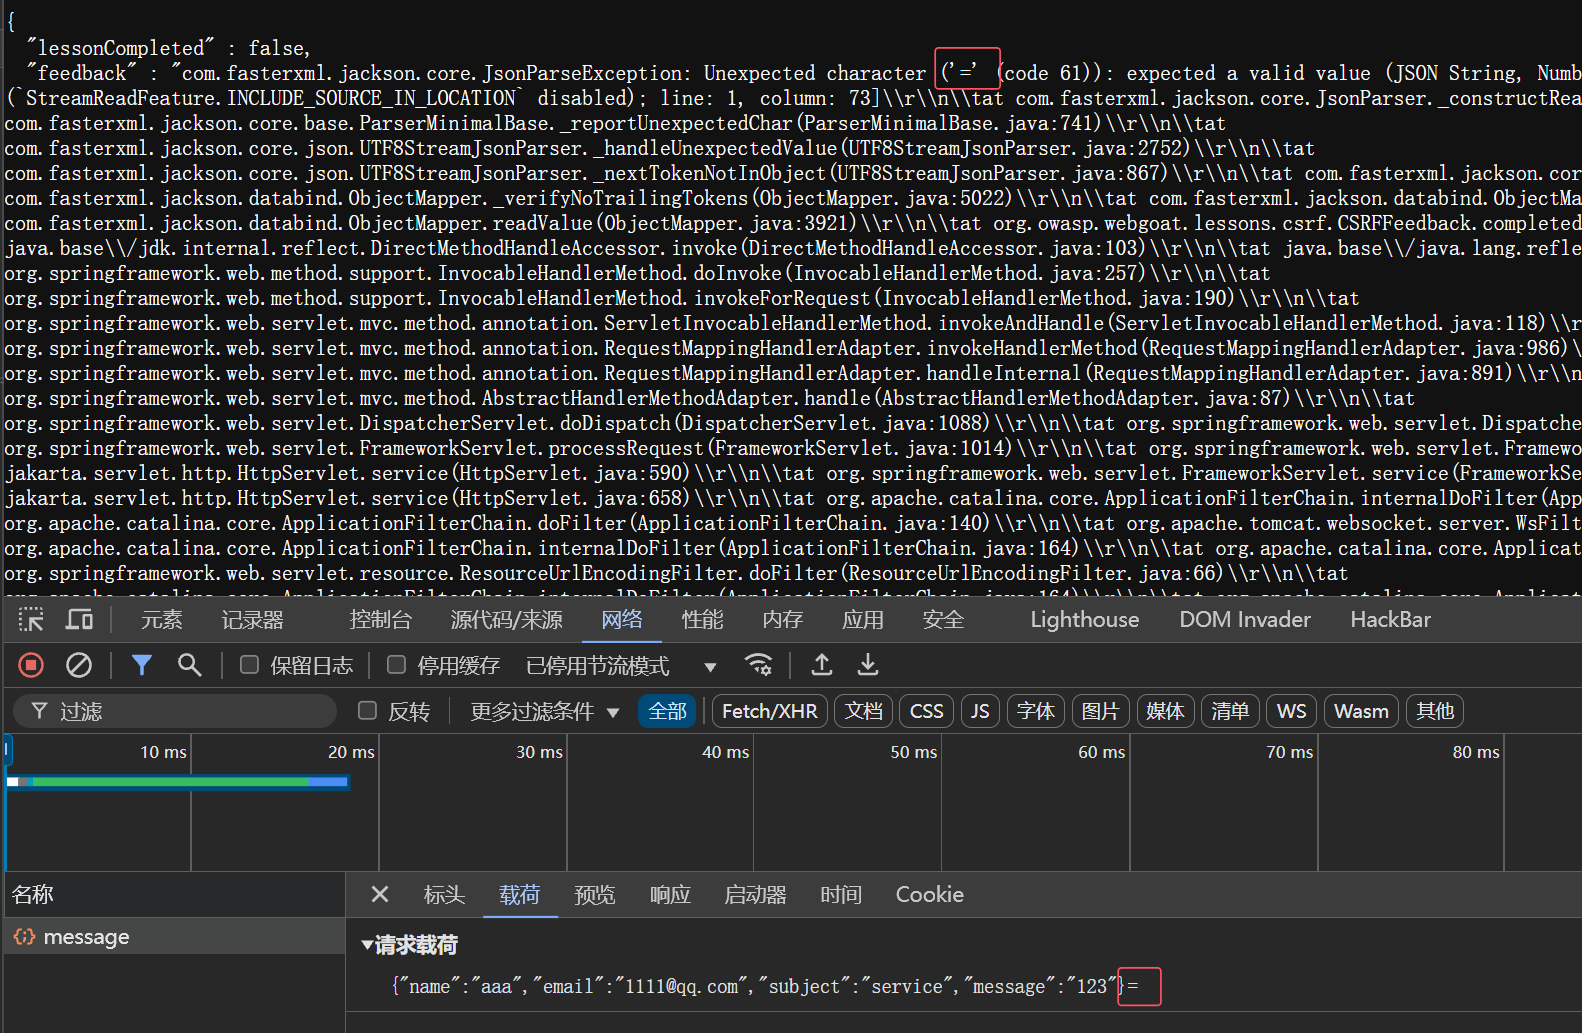Viewport: 1582px width, 1033px height.
Task: Filter requests by JS
Action: tap(980, 711)
